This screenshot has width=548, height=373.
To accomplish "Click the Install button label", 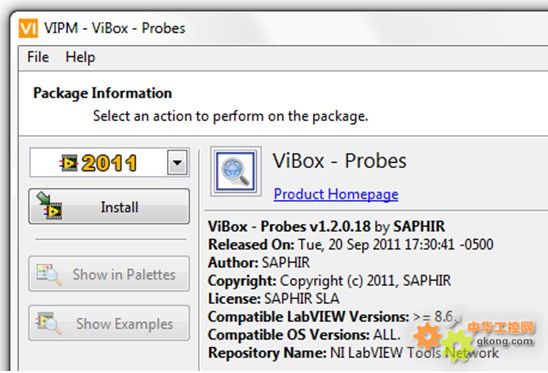I will point(120,207).
